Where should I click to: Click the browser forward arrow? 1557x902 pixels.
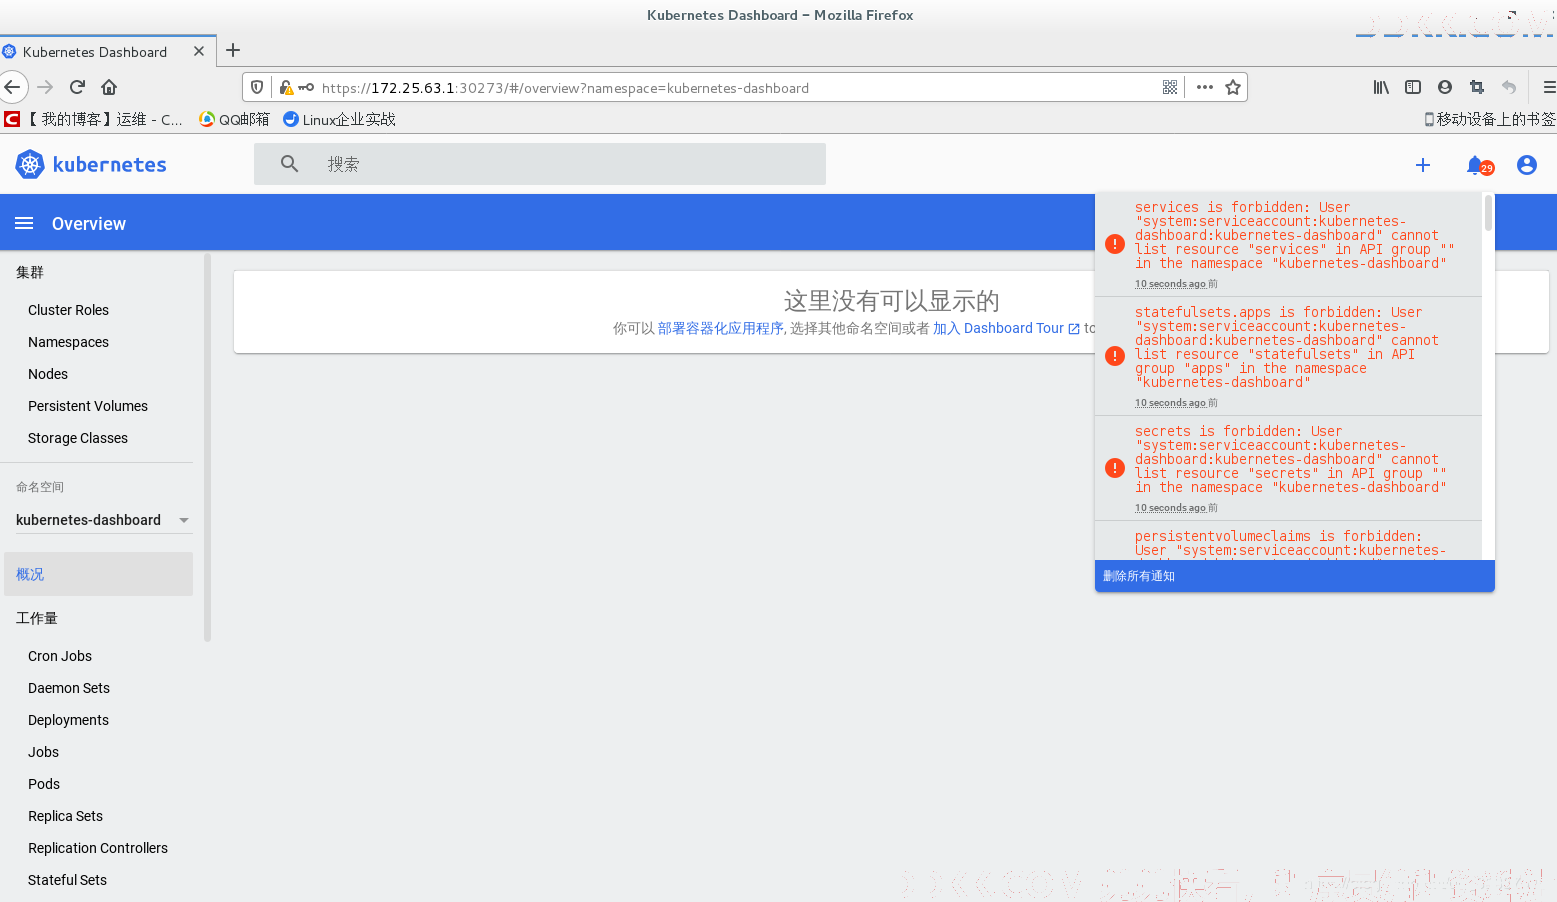45,87
